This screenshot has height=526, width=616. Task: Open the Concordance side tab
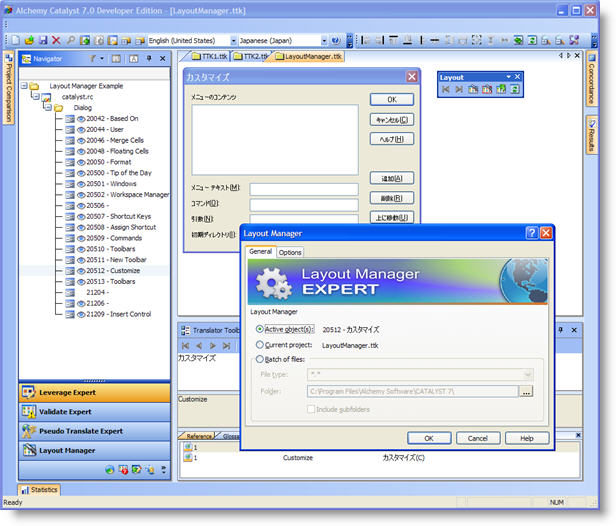point(592,79)
